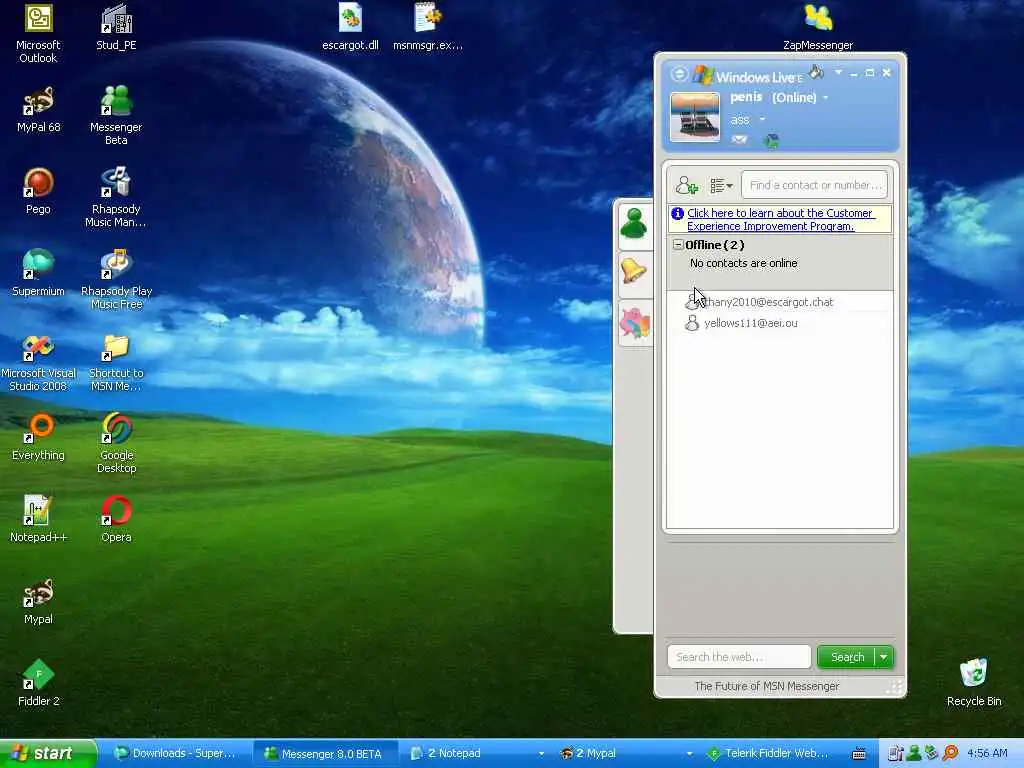The image size is (1024, 768).
Task: Open the Search button dropdown arrow
Action: pos(884,657)
